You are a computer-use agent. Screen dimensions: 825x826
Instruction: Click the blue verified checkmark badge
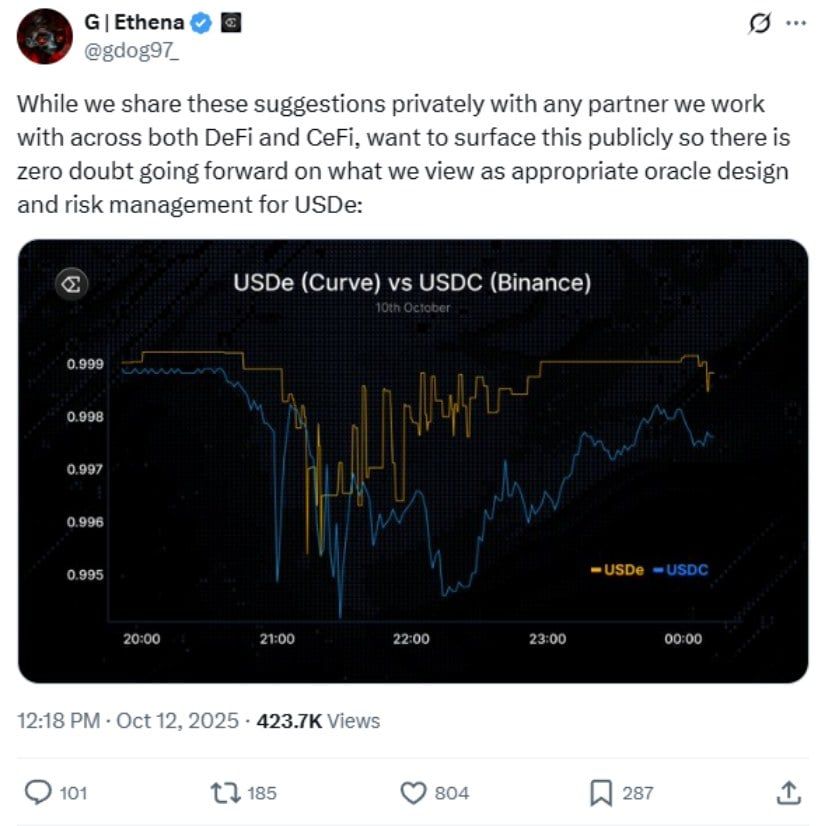(203, 22)
